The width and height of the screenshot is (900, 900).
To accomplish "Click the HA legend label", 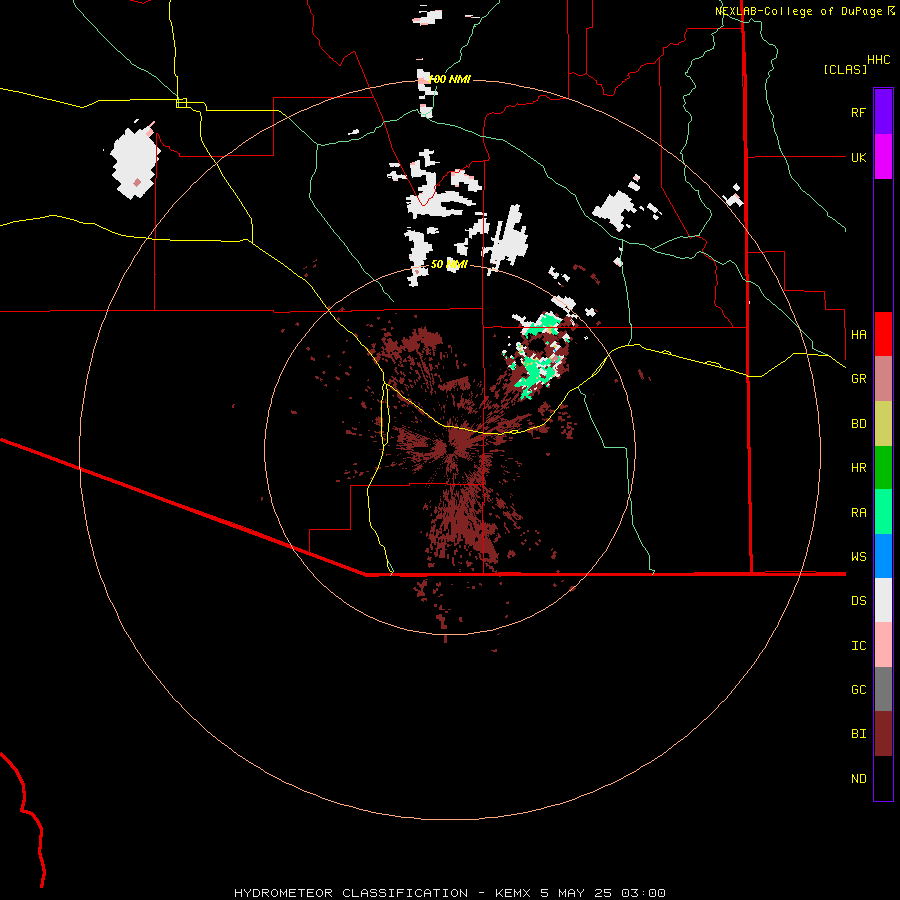I will point(858,334).
